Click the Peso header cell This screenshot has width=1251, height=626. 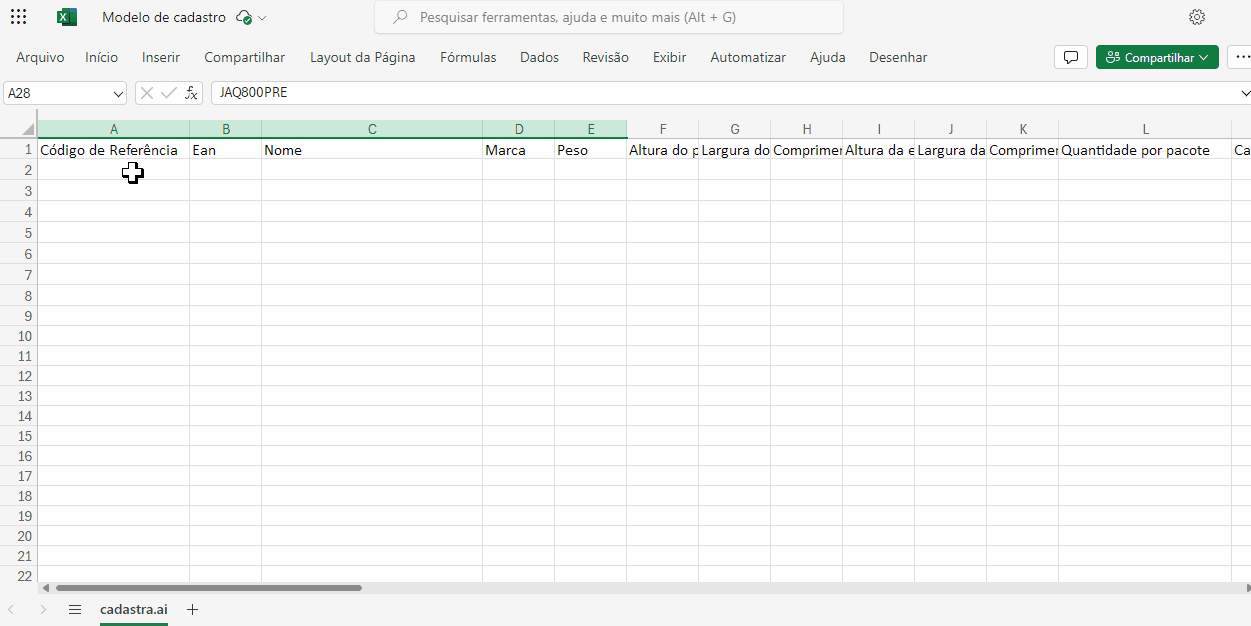pos(591,150)
